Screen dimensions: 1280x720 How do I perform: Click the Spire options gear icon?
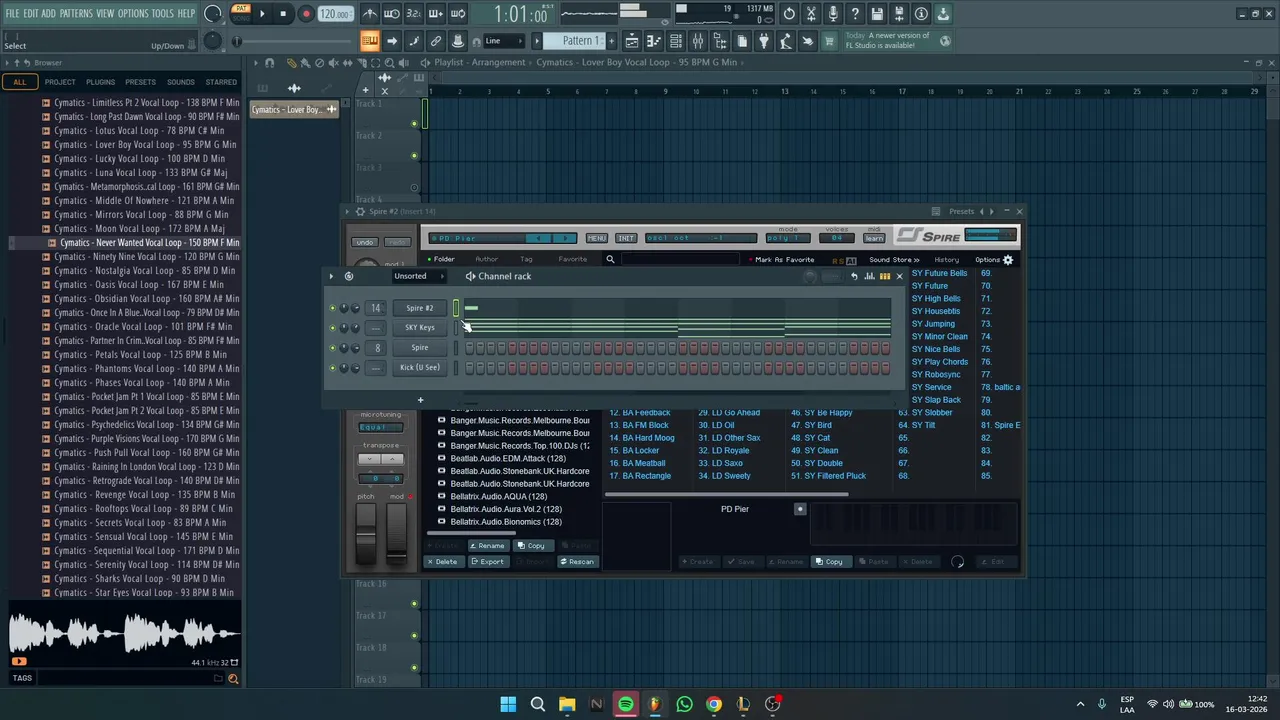[1008, 260]
